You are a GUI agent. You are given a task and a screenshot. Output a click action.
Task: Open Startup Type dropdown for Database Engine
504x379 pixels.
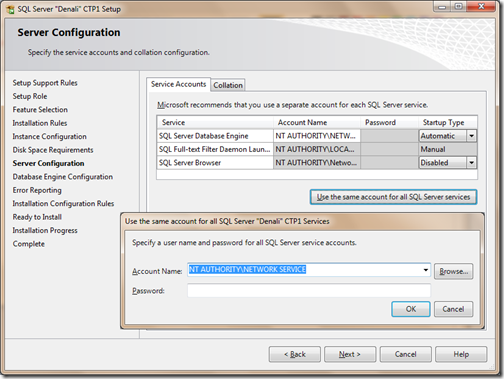pos(471,136)
